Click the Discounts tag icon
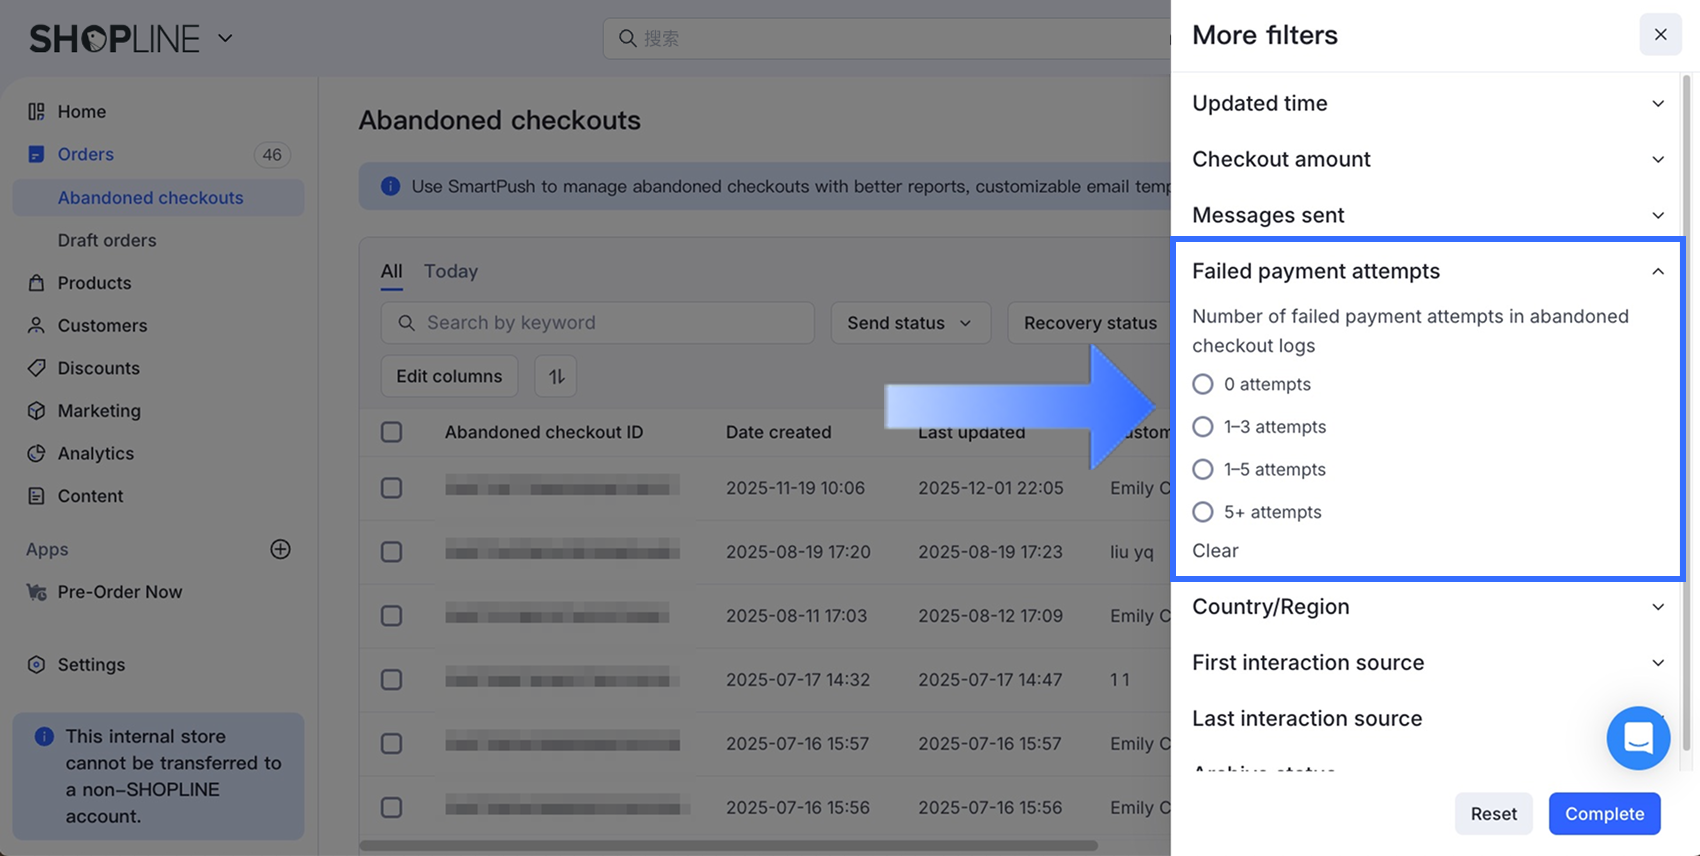The width and height of the screenshot is (1700, 856). (x=37, y=368)
